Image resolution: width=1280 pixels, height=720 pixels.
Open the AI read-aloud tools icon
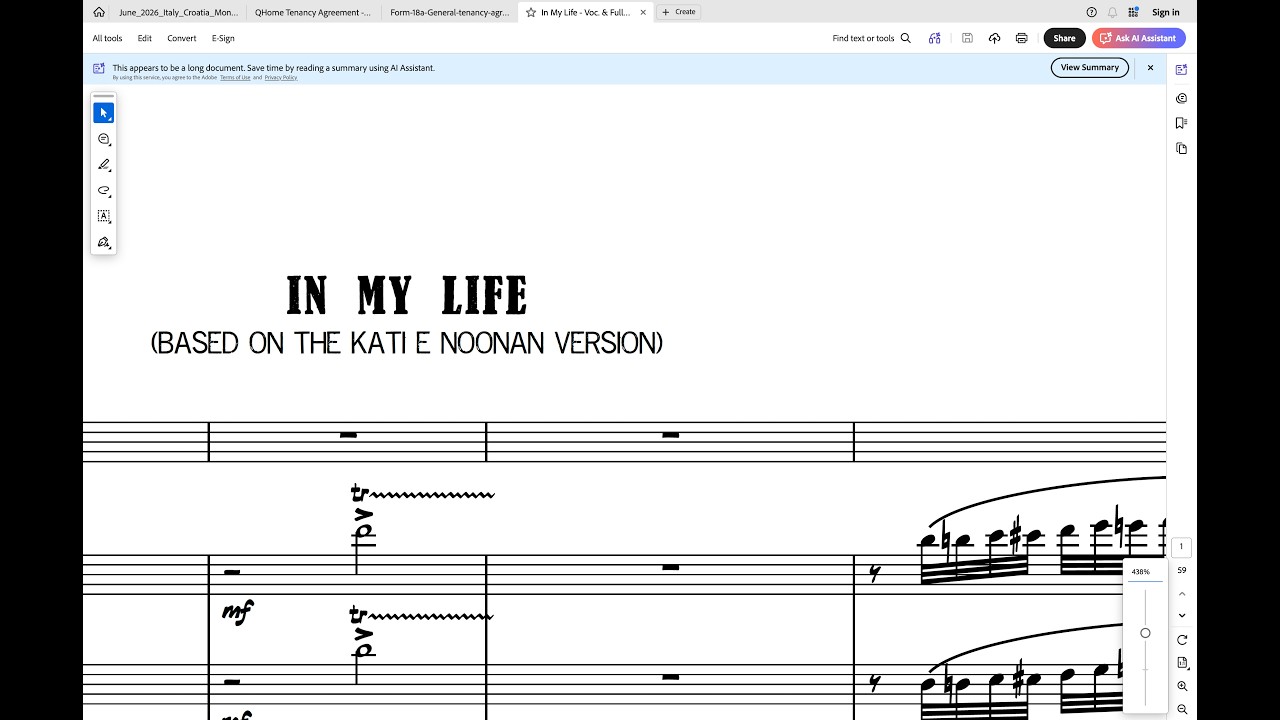click(x=934, y=38)
